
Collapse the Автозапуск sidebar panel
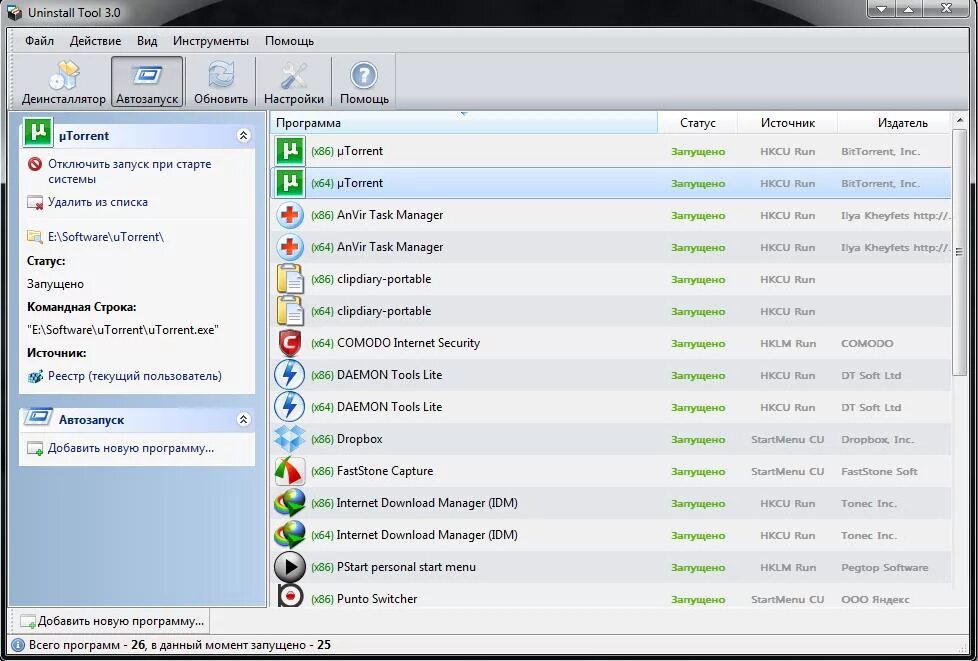point(244,420)
